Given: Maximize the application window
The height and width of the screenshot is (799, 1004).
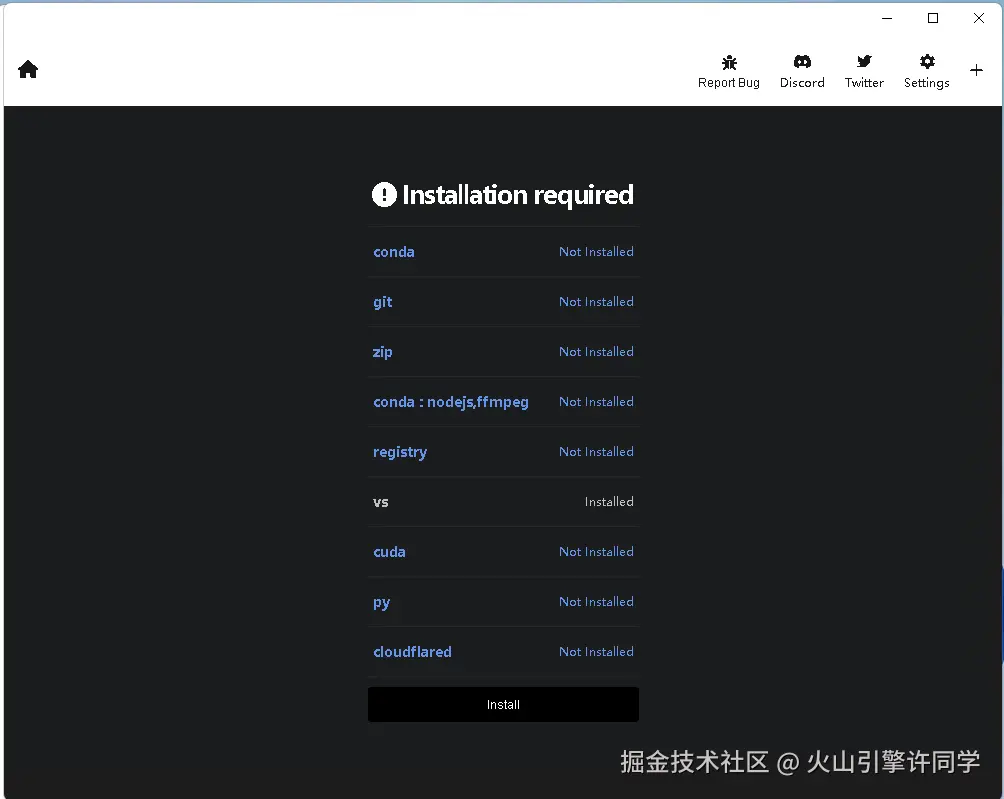Looking at the screenshot, I should coord(933,19).
